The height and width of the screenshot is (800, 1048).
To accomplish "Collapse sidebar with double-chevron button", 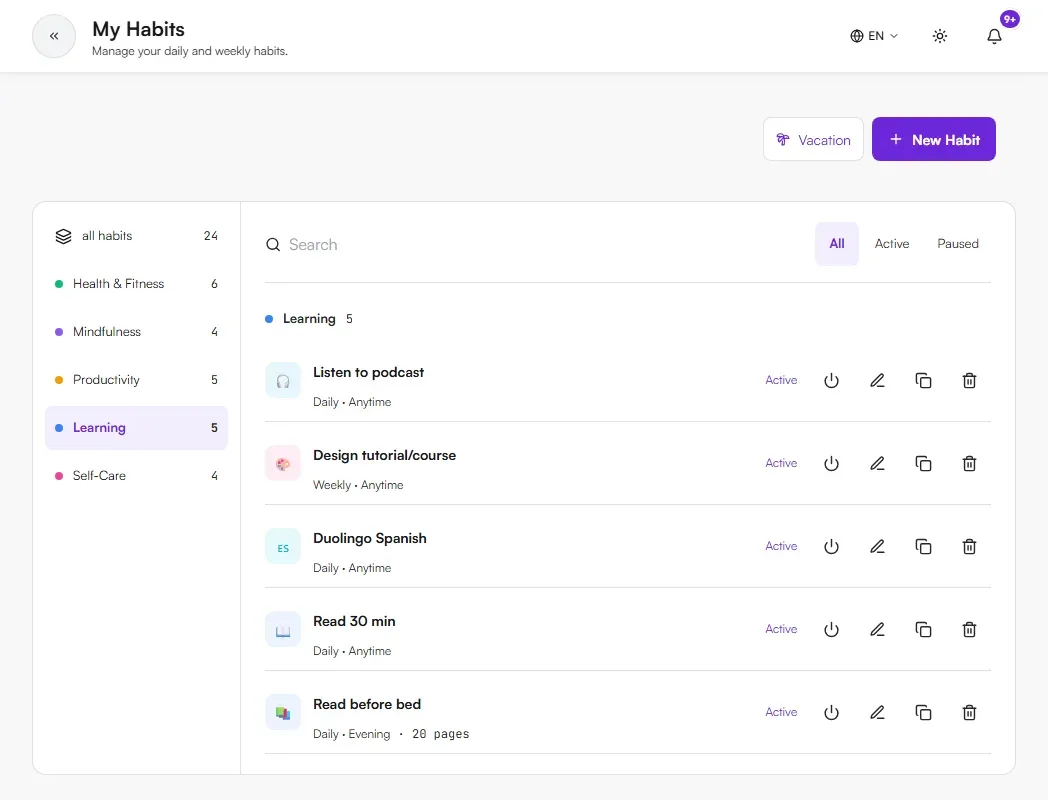I will (54, 36).
